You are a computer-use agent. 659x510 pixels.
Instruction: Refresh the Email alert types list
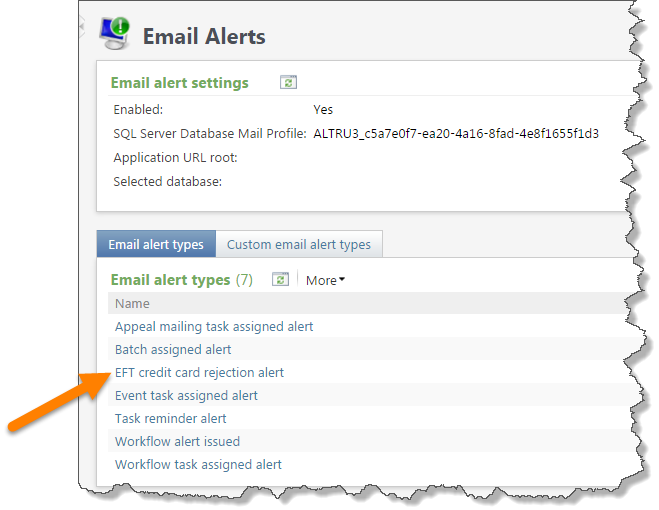click(x=280, y=279)
